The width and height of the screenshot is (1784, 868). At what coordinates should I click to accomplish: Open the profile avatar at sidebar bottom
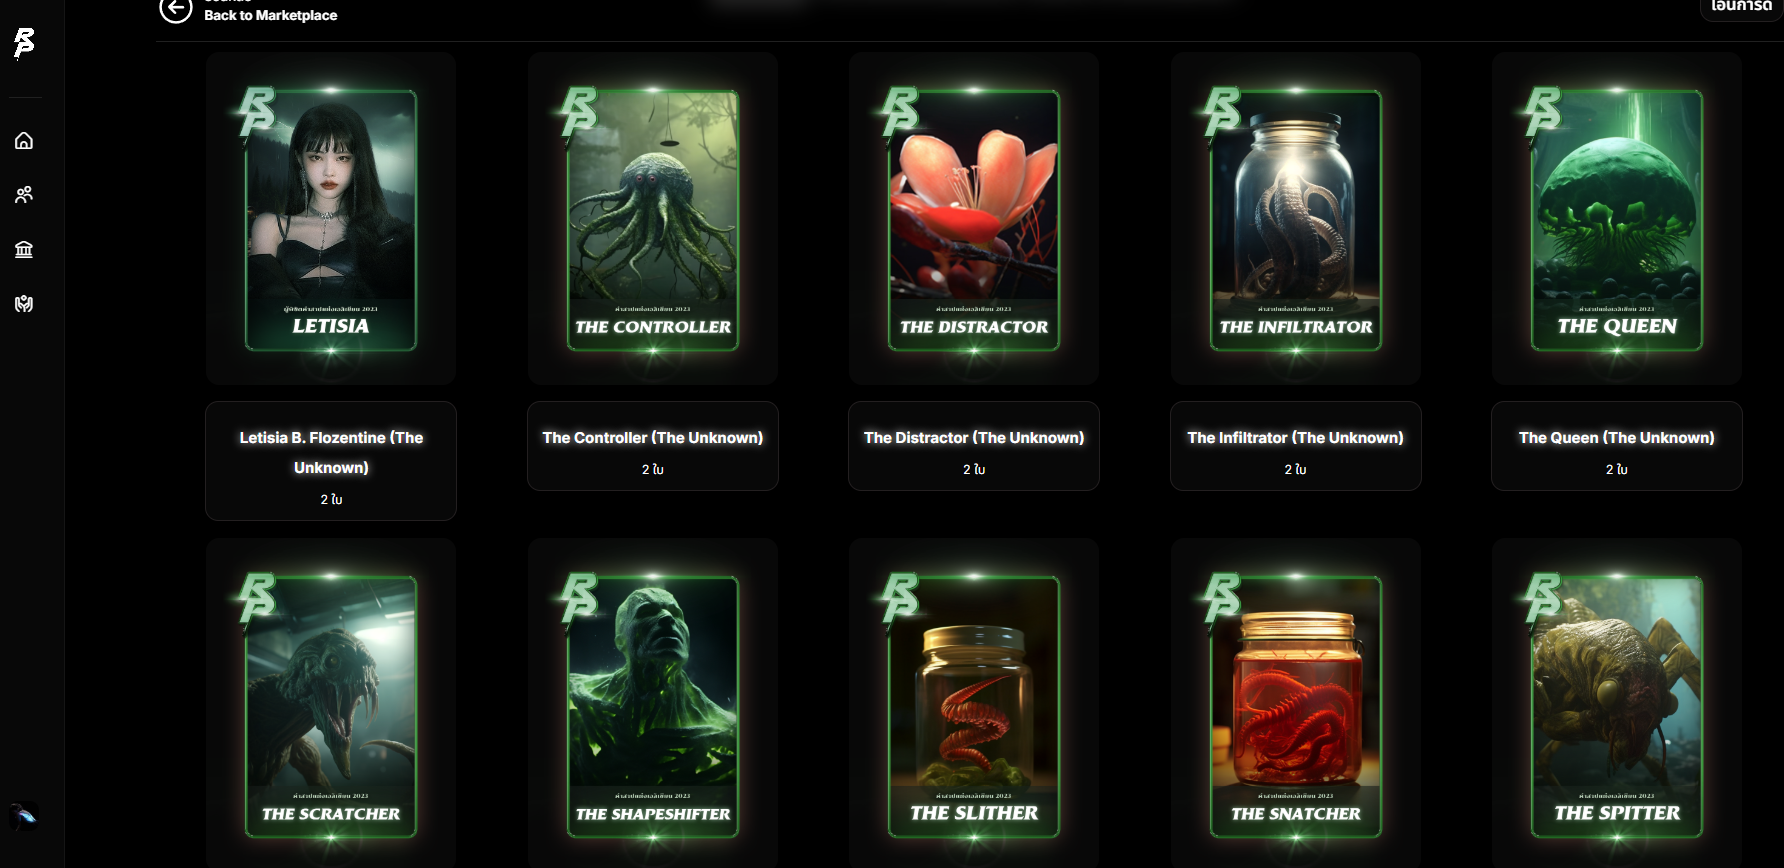(24, 816)
